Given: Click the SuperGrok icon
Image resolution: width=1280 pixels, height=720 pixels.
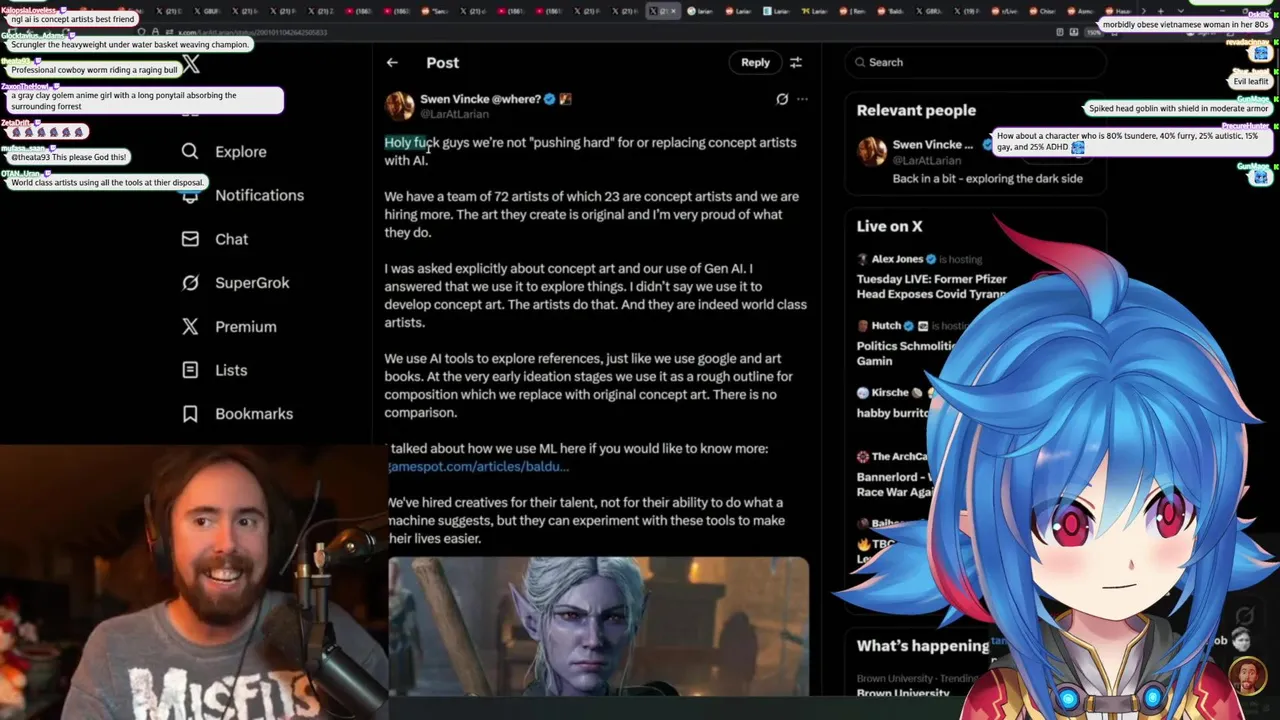Looking at the screenshot, I should (190, 283).
